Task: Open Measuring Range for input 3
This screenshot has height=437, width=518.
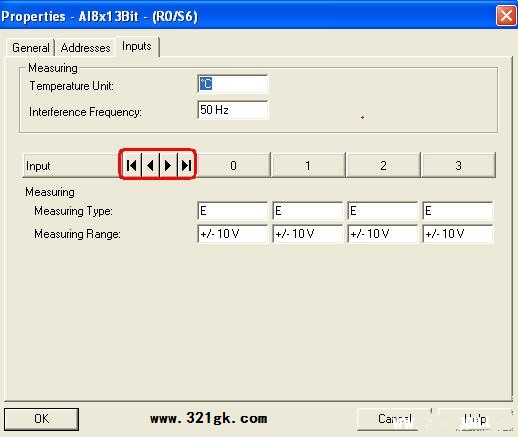Action: tap(458, 234)
